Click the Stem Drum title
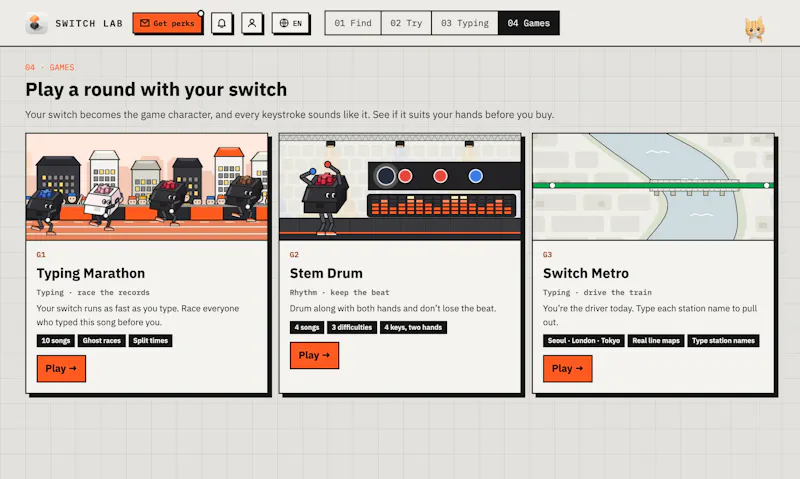The height and width of the screenshot is (479, 800). pyautogui.click(x=326, y=273)
